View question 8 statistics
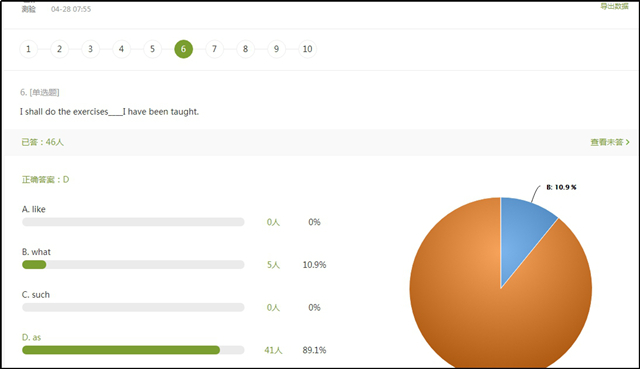The width and height of the screenshot is (640, 369). [x=245, y=49]
